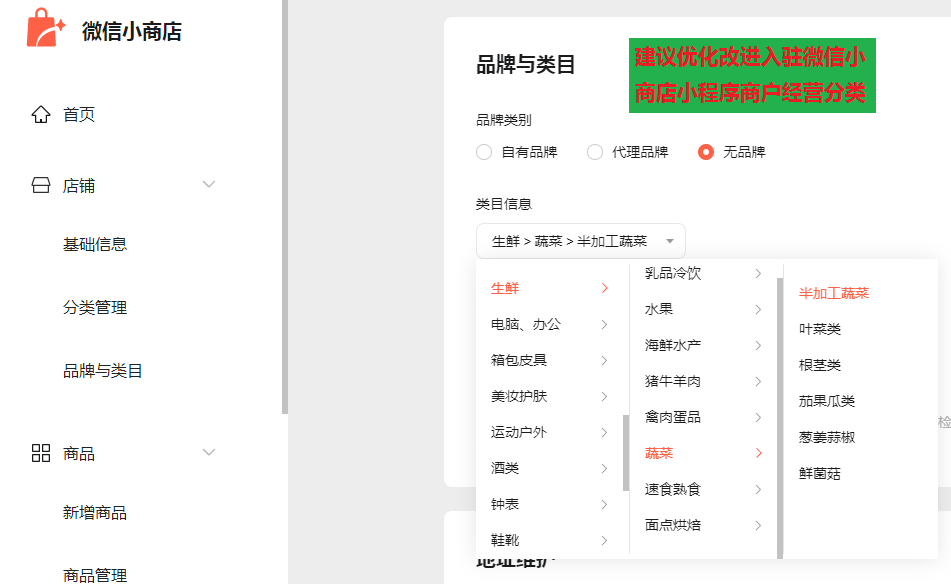Choose 电脑、办公 category
This screenshot has height=584, width=951.
tap(526, 324)
